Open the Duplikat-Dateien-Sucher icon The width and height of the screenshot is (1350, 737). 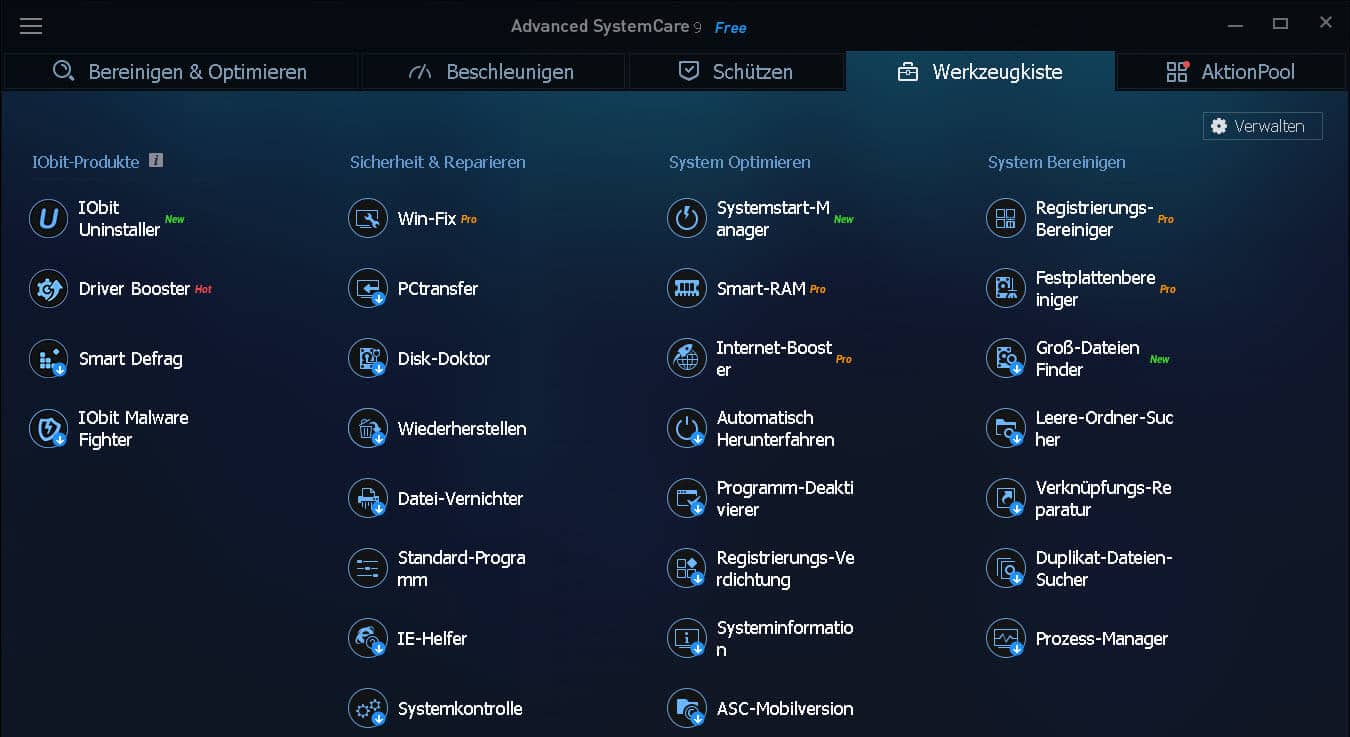(1005, 568)
